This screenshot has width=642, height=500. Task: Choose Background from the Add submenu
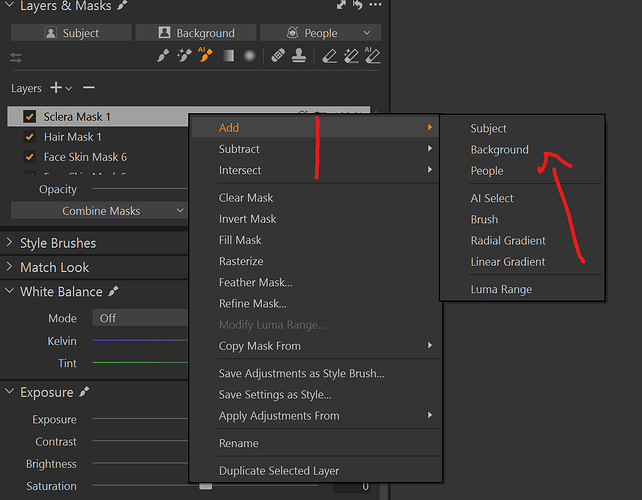[x=499, y=150]
